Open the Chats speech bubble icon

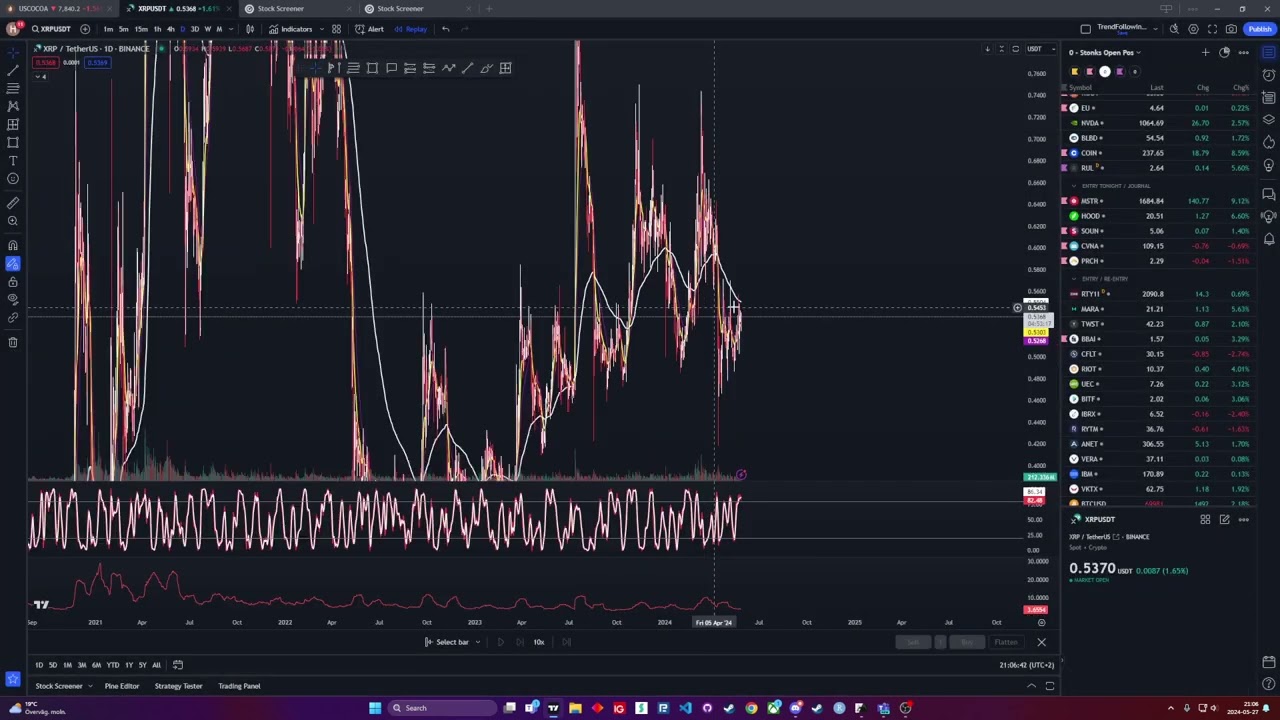point(1269,194)
